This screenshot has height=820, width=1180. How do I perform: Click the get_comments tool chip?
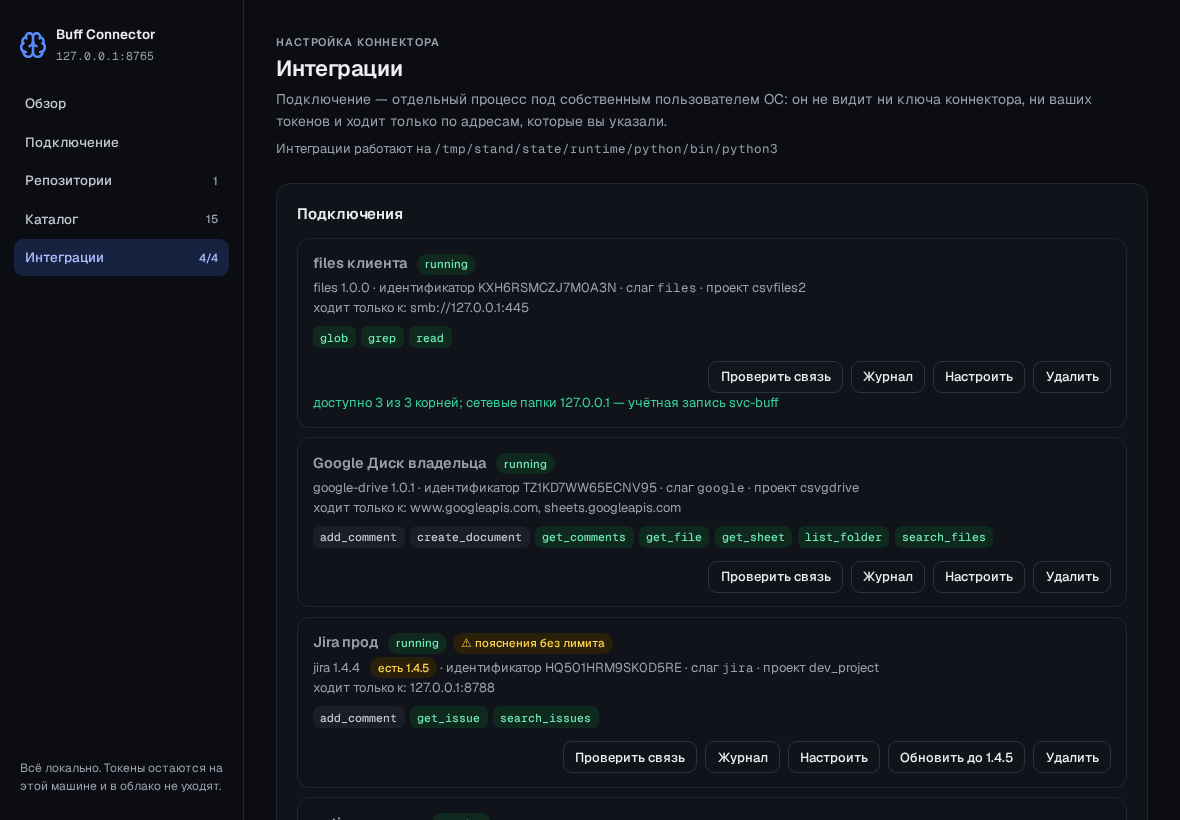(x=584, y=537)
